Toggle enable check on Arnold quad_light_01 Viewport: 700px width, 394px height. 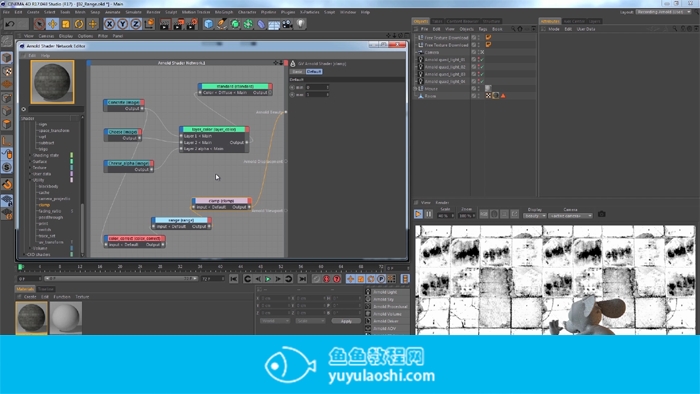(482, 59)
